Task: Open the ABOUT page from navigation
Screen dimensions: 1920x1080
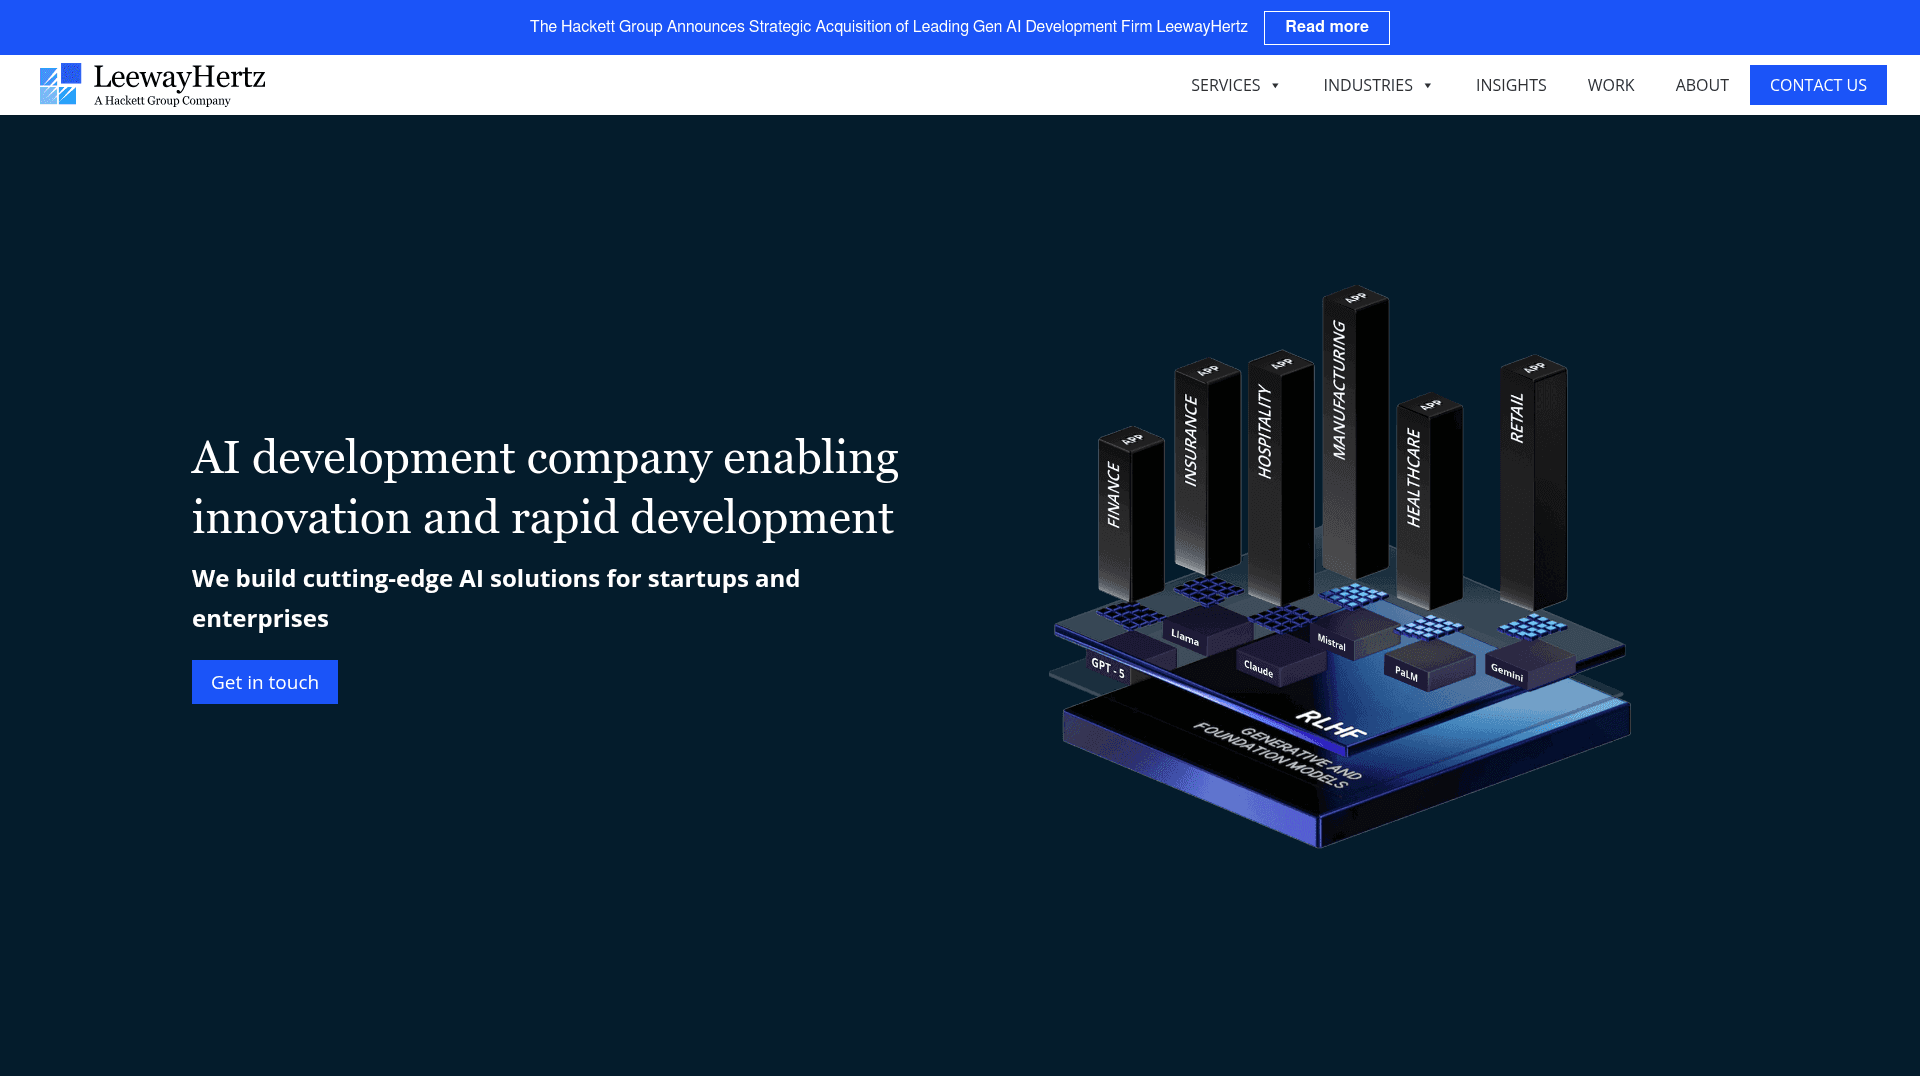Action: click(1702, 85)
